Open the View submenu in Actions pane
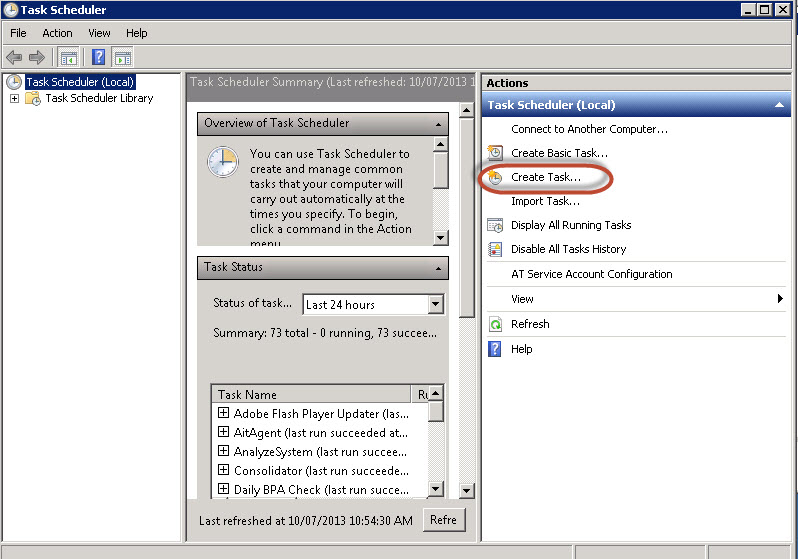Screen dimensions: 798x559 [x=523, y=299]
